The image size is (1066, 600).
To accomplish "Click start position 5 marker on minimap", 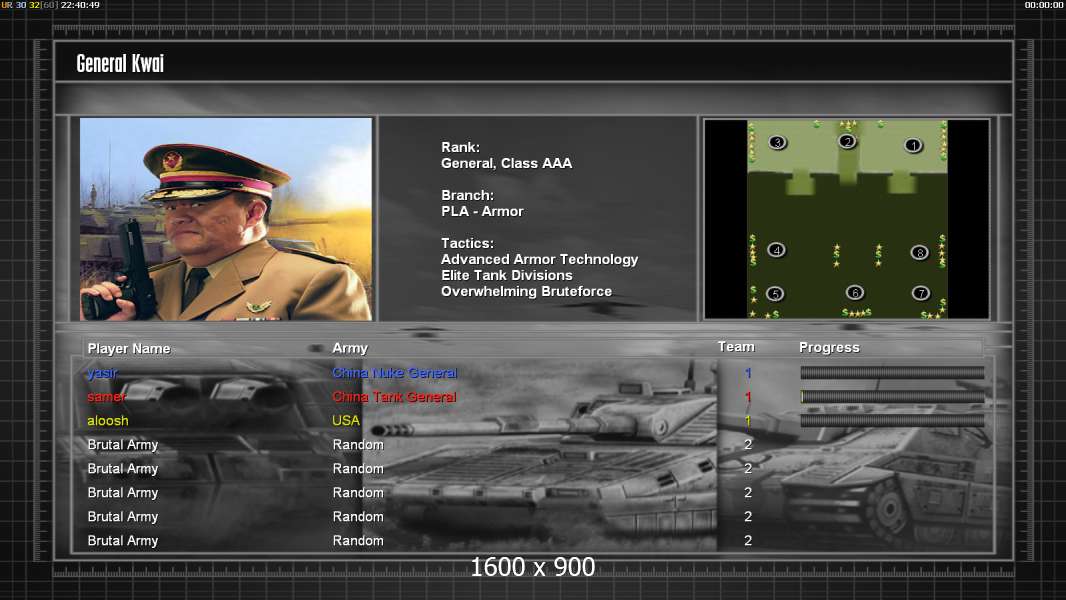I will click(775, 294).
